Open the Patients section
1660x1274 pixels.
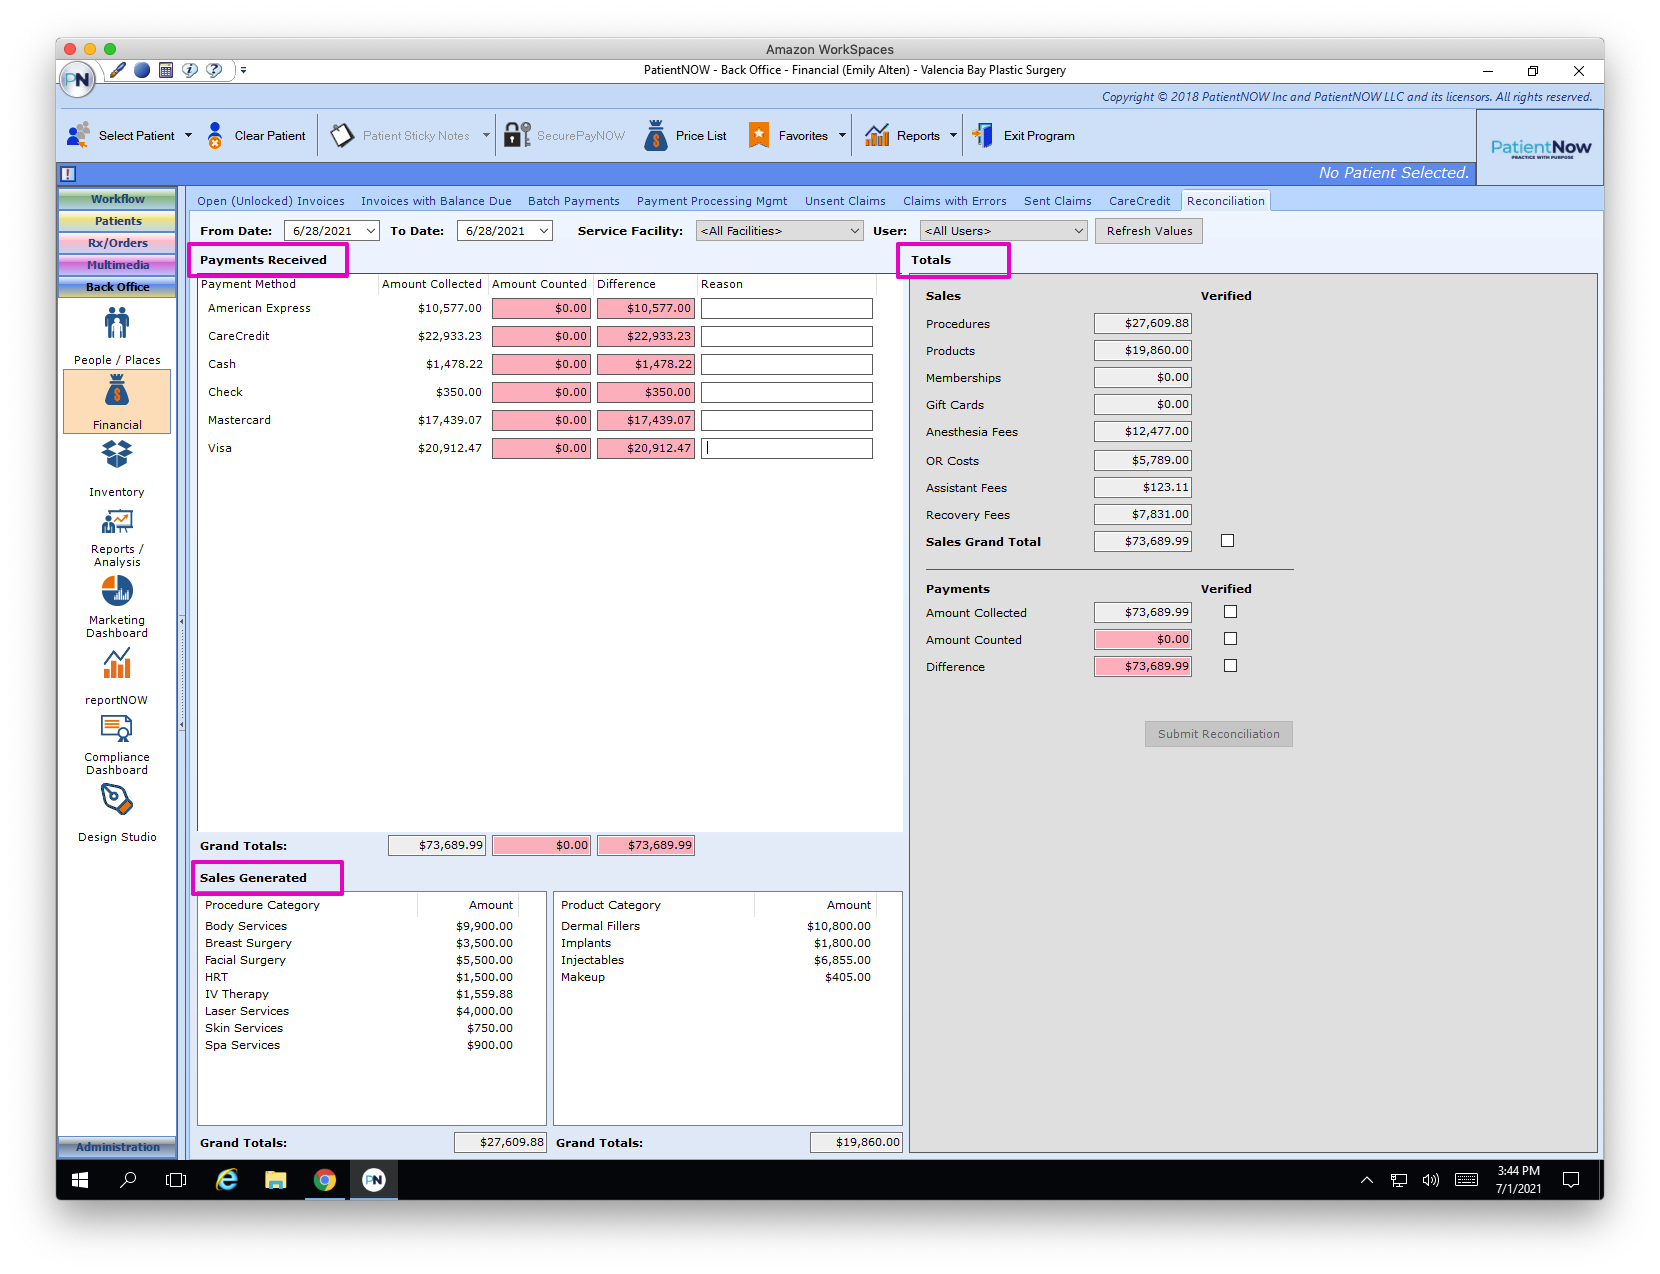pos(117,221)
